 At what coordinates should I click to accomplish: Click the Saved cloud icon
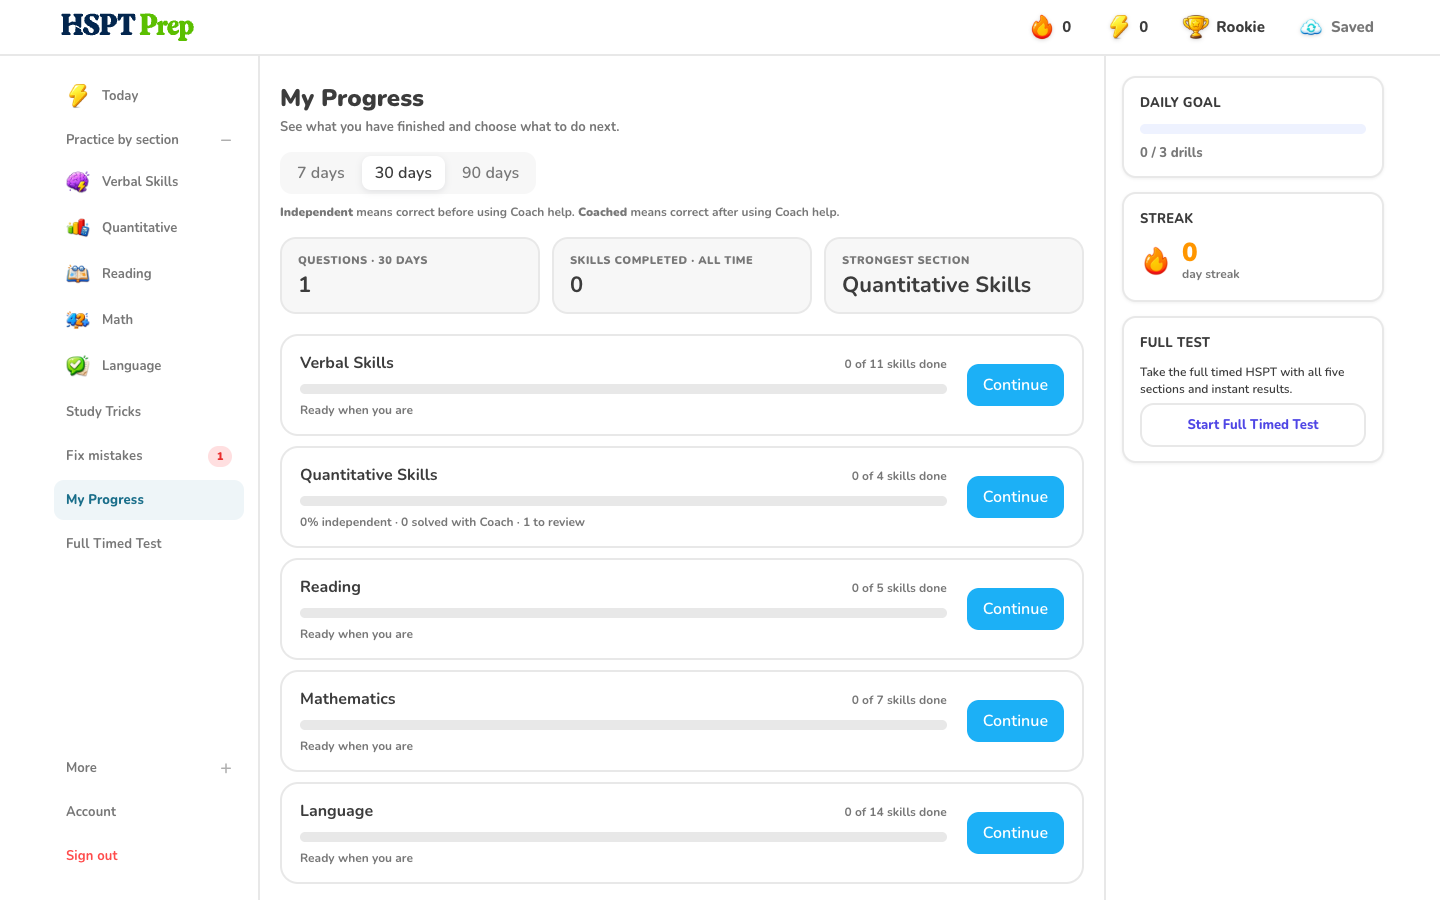click(x=1311, y=27)
